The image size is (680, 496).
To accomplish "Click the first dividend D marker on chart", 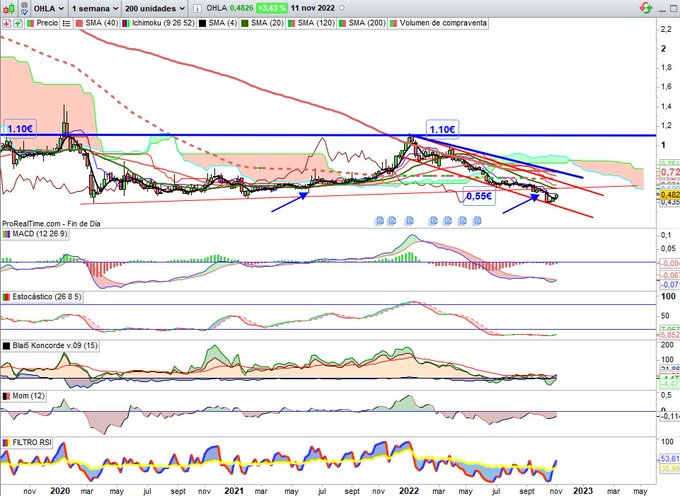I will [379, 221].
